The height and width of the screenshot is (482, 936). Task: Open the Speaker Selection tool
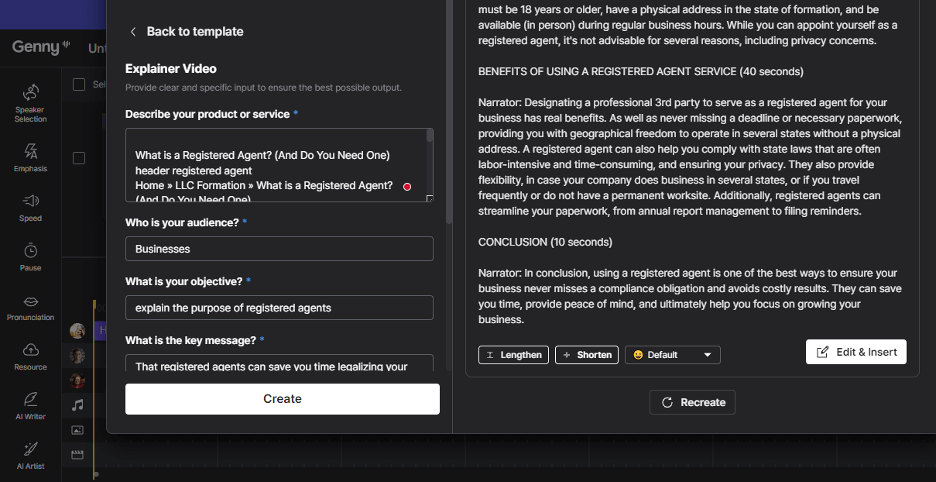pyautogui.click(x=30, y=103)
